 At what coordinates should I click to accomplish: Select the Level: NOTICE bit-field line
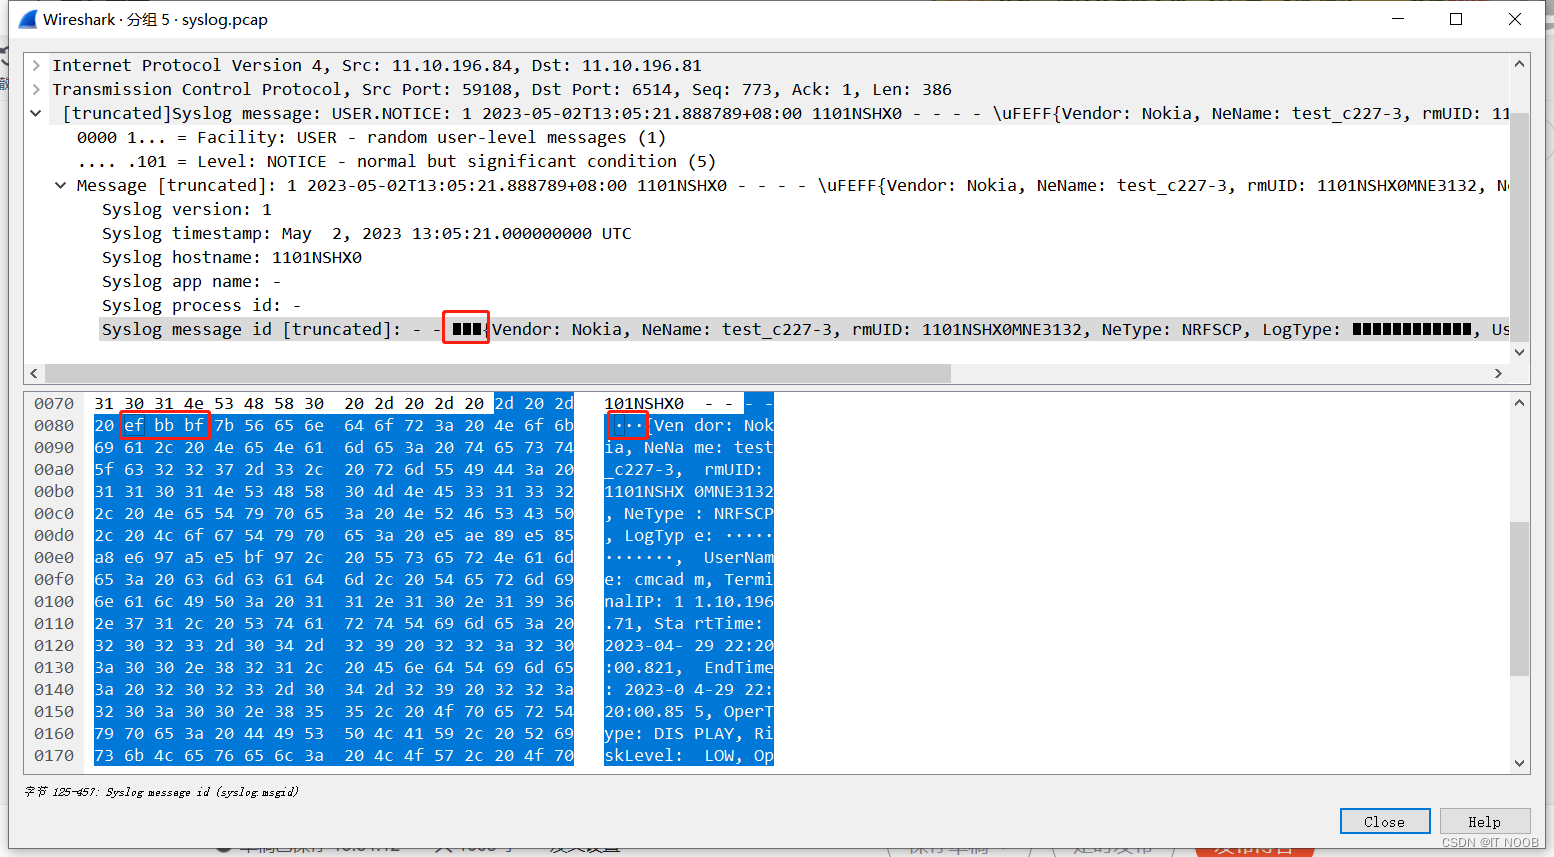[x=300, y=161]
